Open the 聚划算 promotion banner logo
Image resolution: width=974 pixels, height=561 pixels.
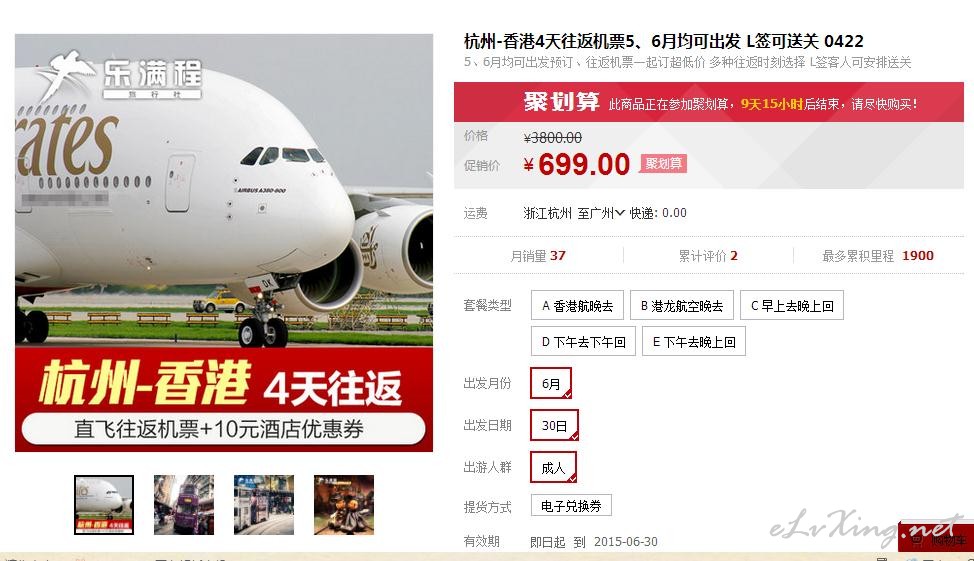click(562, 102)
